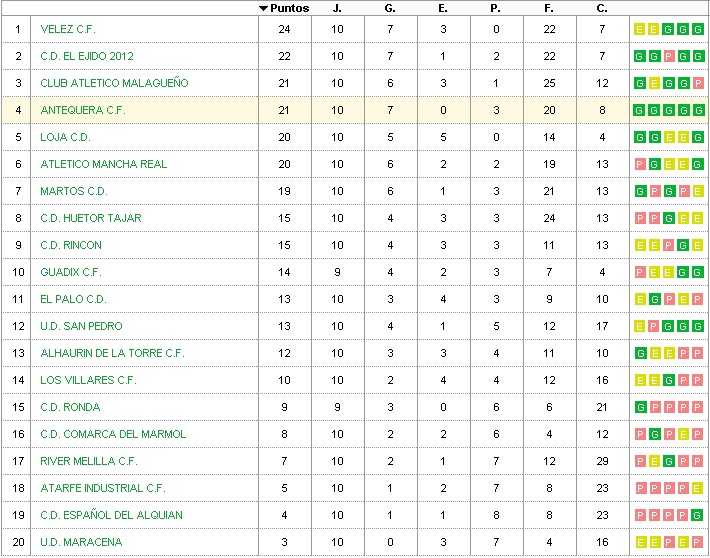This screenshot has height=558, width=710.
Task: Click the green G badge in C.D. ESPAÑOL DEL ALQUIAN row
Action: (696, 515)
